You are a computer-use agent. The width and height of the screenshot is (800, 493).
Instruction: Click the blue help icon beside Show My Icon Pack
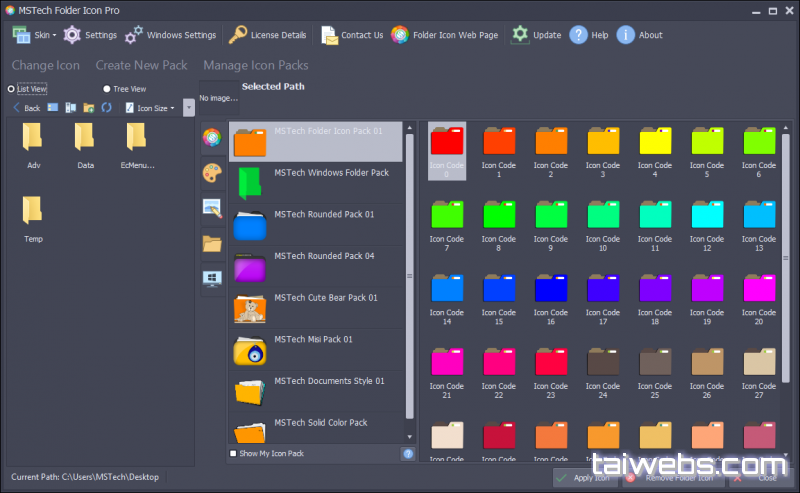click(x=408, y=454)
